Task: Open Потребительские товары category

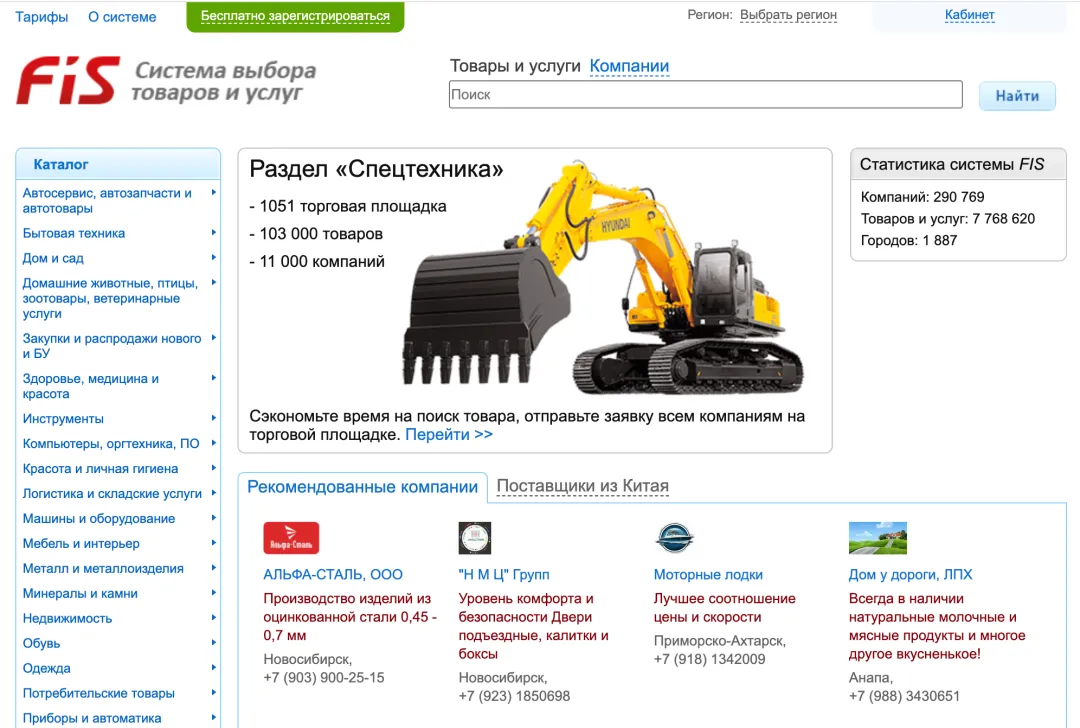Action: (98, 693)
